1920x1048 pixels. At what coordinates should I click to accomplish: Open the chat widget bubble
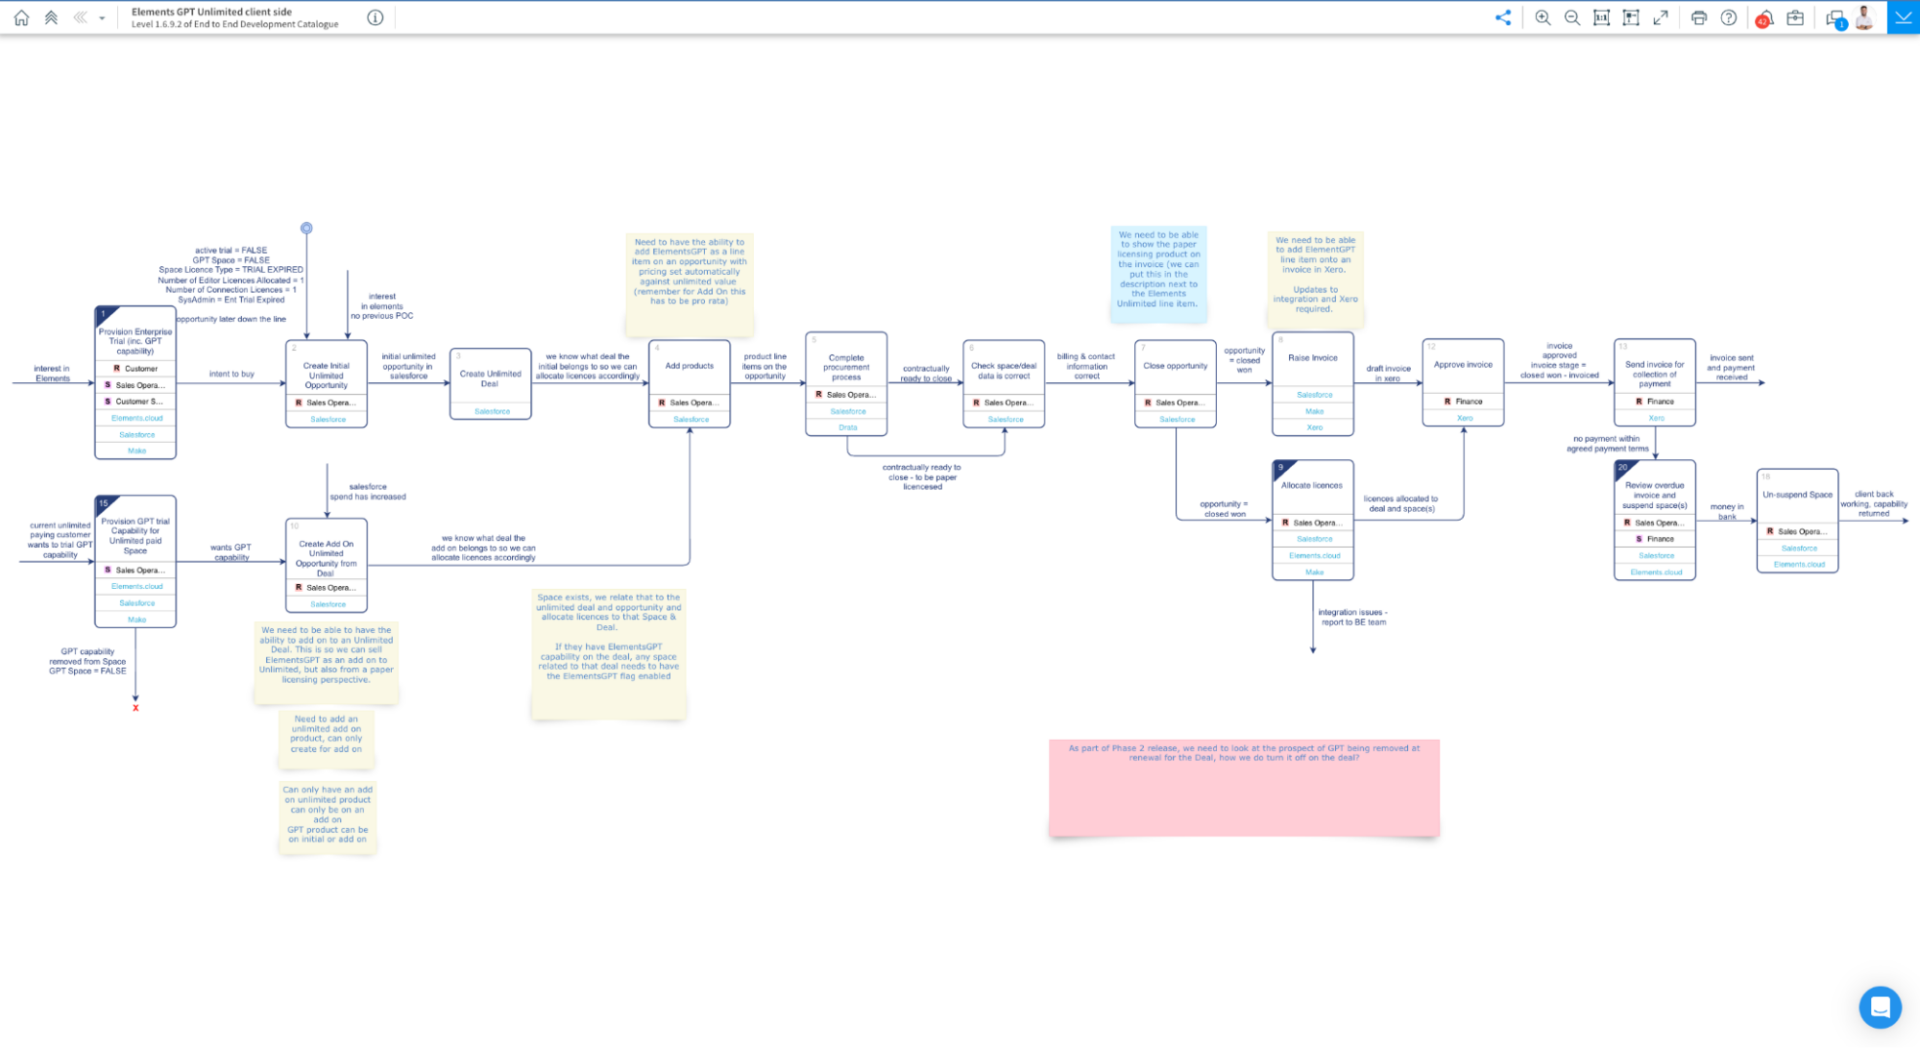(1879, 1007)
